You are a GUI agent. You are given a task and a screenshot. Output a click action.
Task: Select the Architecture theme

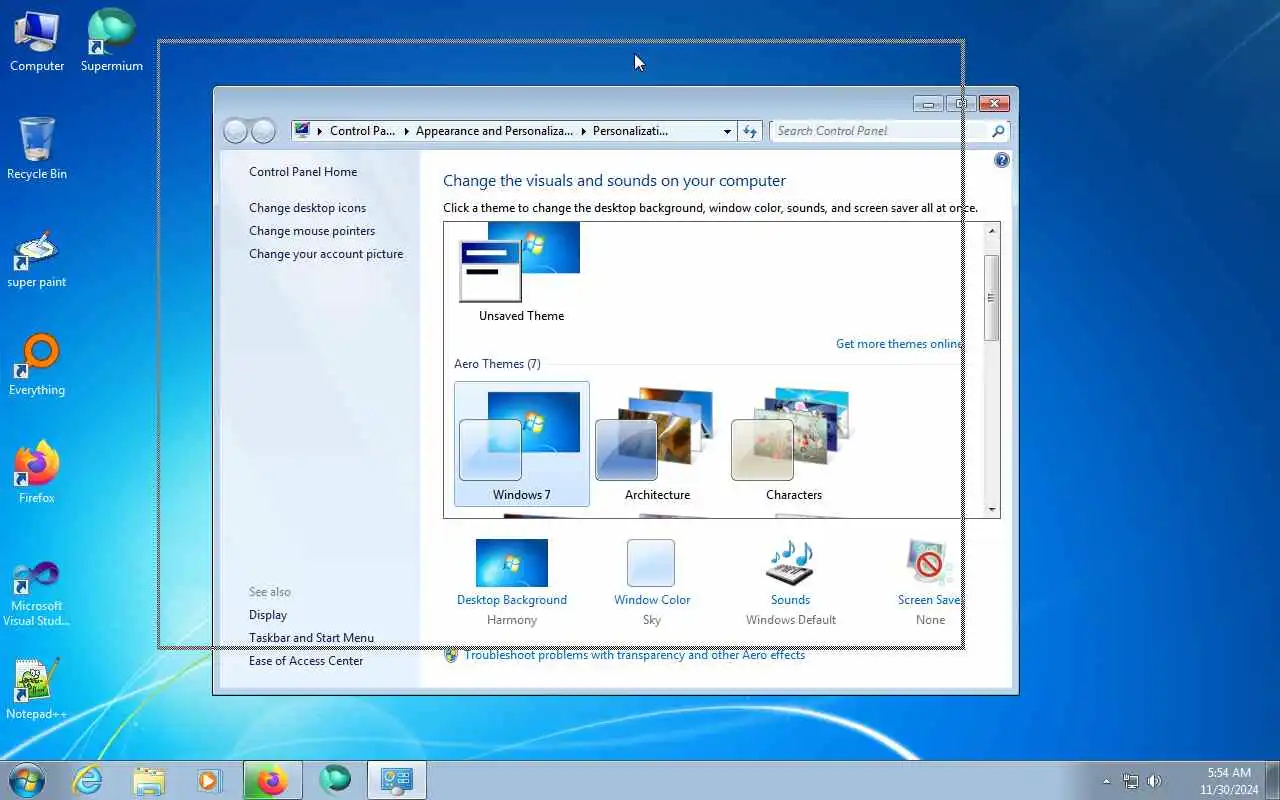click(657, 444)
